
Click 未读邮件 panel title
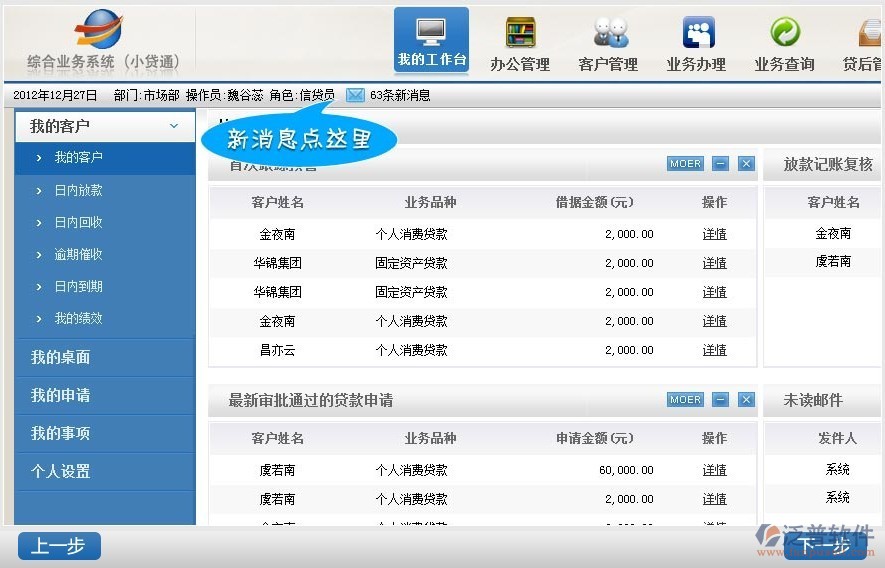(813, 400)
